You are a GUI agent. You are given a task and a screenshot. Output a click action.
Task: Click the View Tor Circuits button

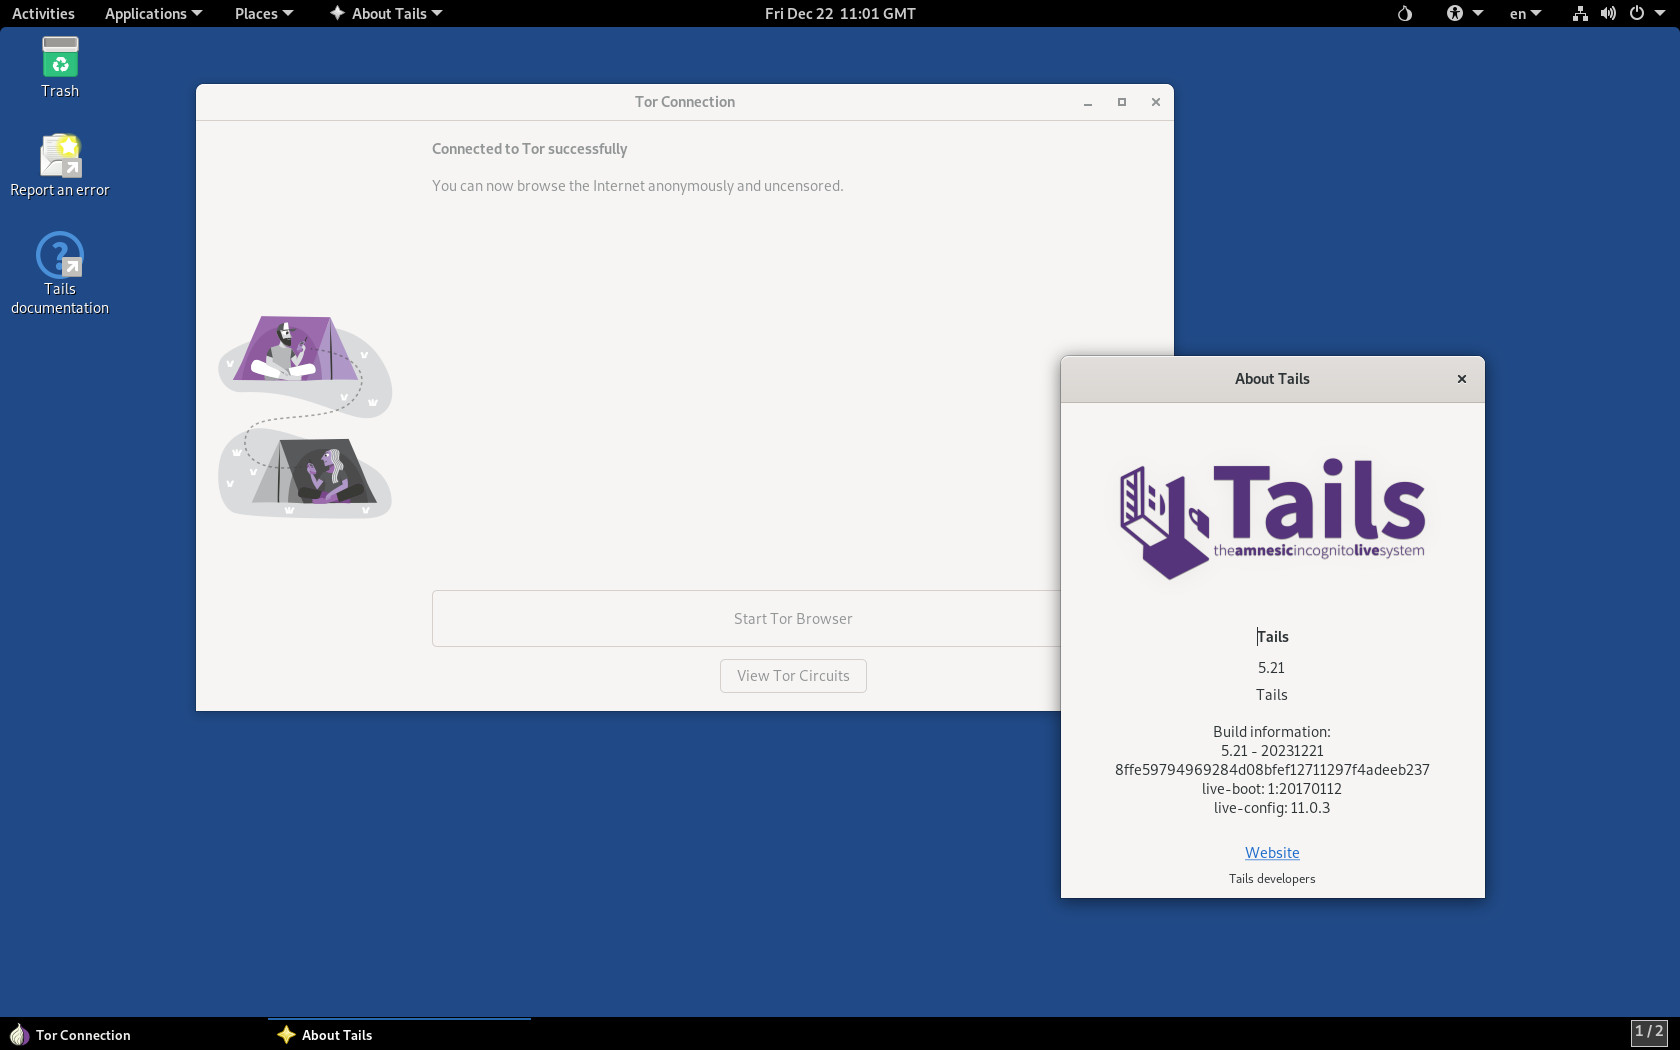pos(793,676)
